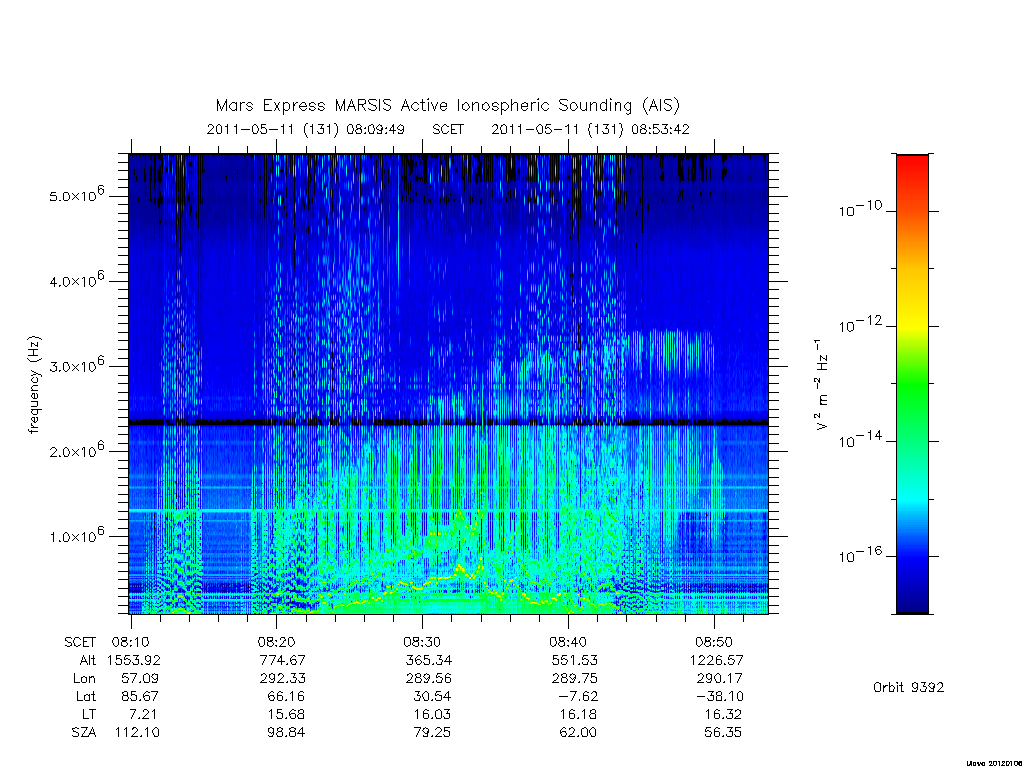1024x768 pixels.
Task: Select the end time '2011-05-11 (131) 08:53:42'
Action: pos(590,129)
